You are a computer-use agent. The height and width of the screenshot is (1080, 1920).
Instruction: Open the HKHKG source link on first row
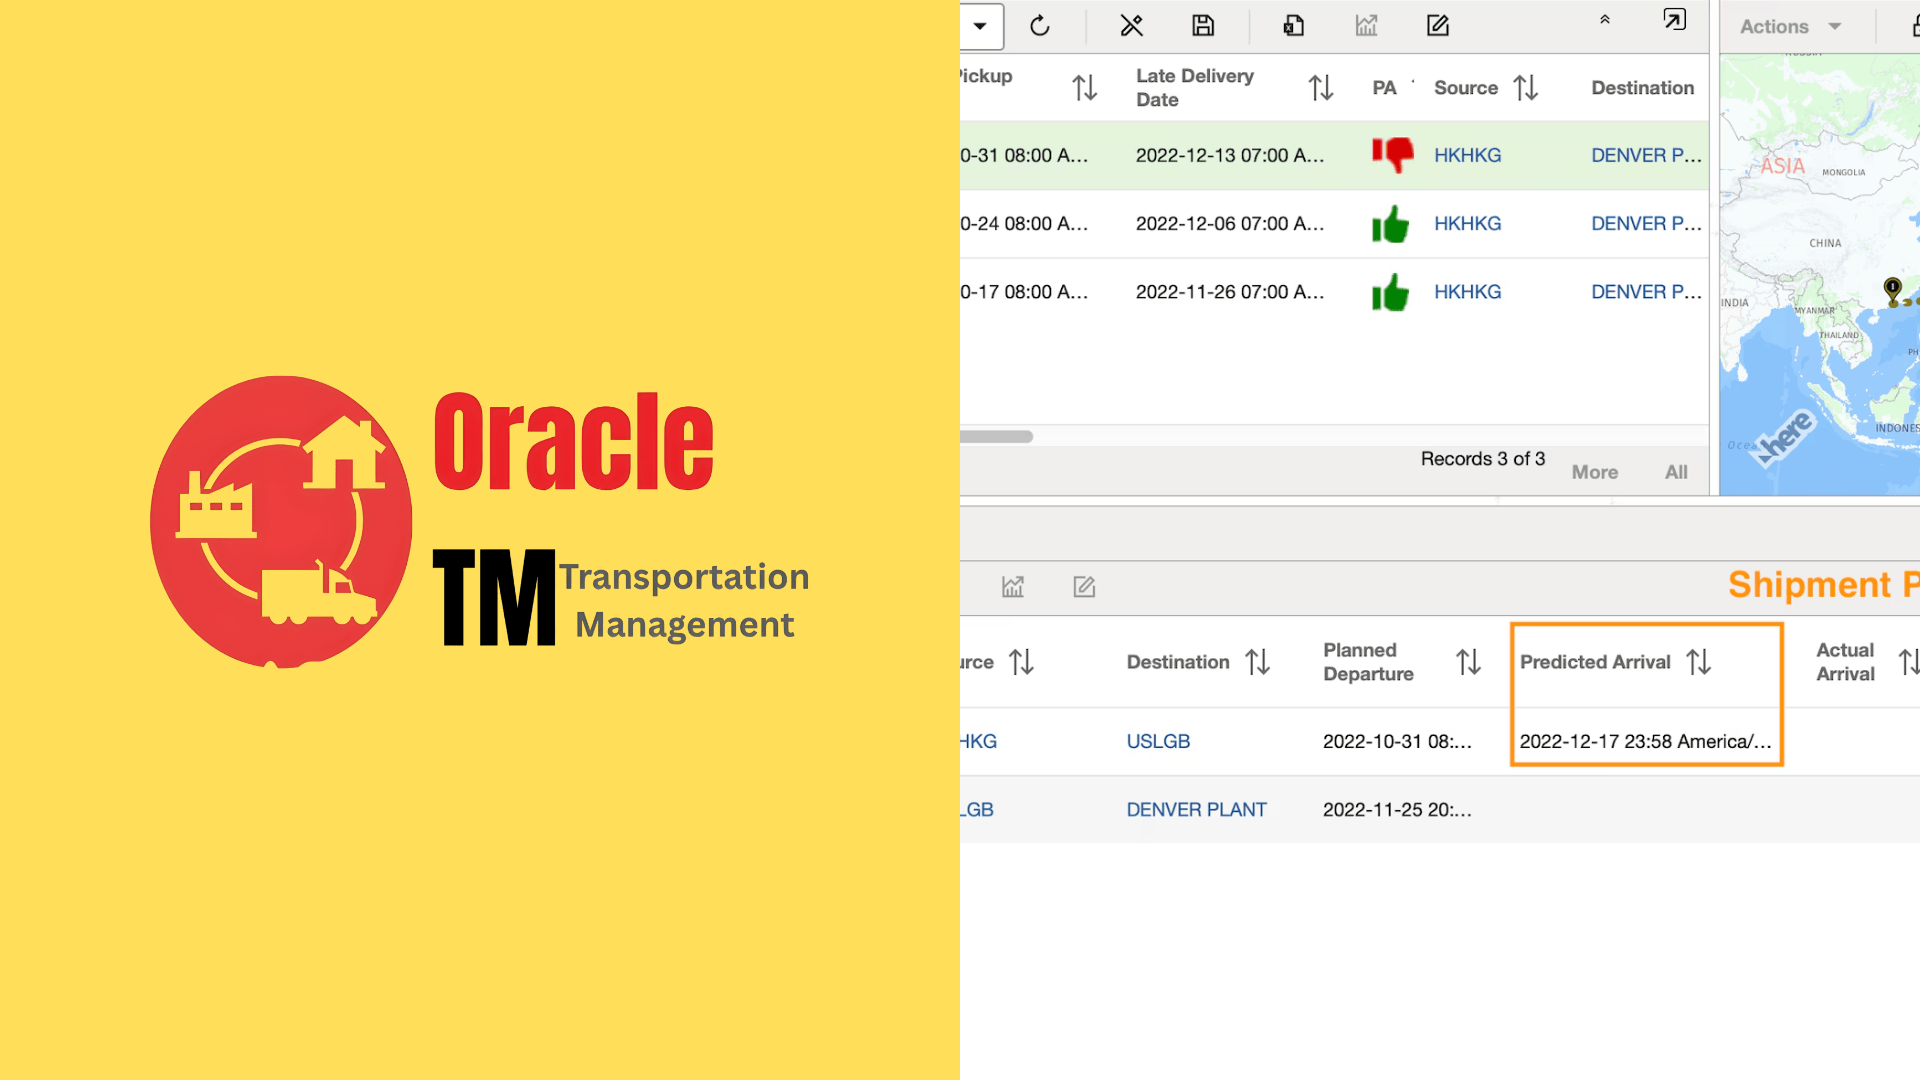pos(1467,155)
